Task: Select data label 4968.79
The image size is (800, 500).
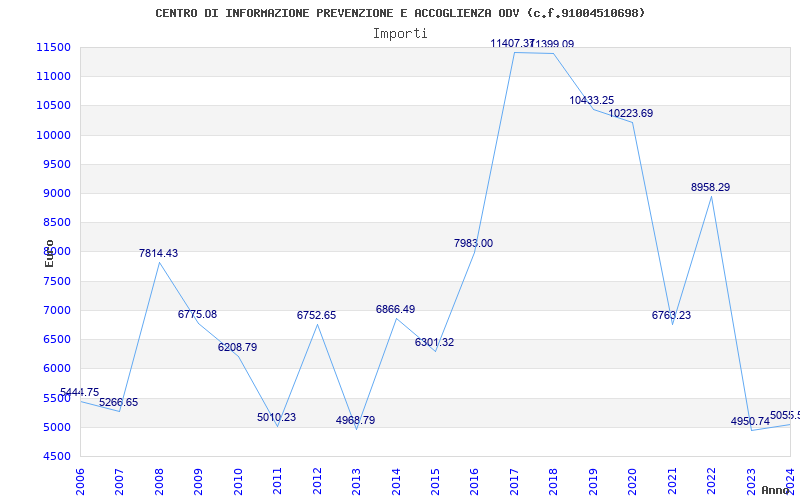Action: coord(356,420)
